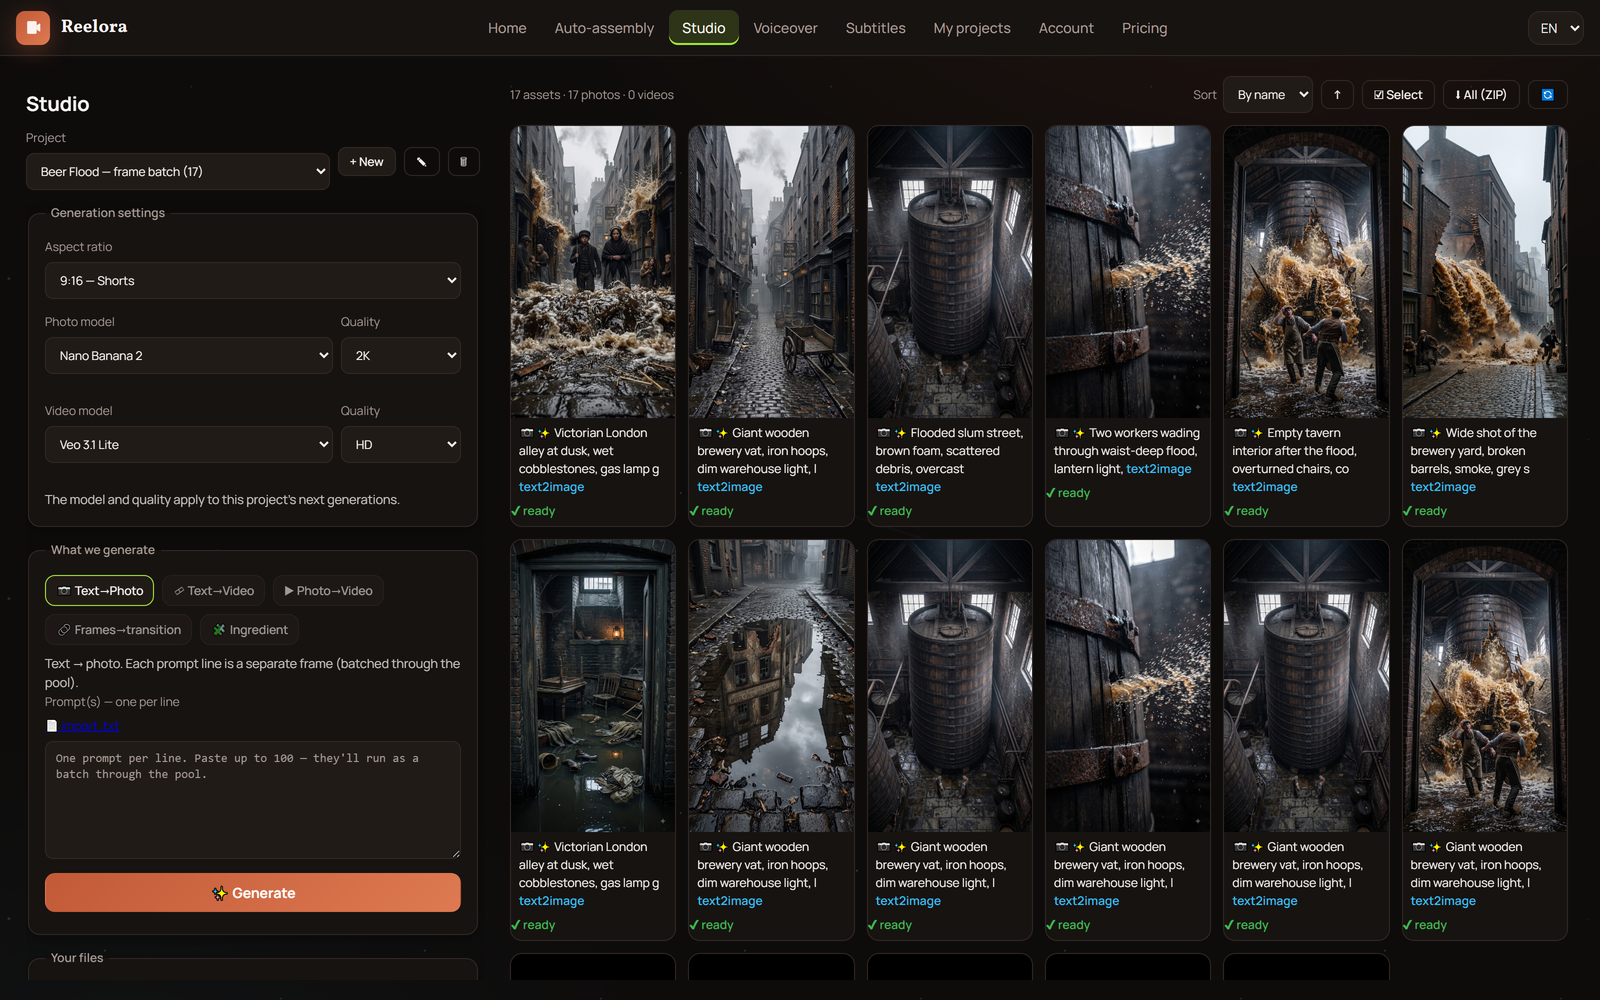Open the Aspect ratio dropdown showing 9:16 — Shorts
Viewport: 1600px width, 1000px height.
pos(253,281)
